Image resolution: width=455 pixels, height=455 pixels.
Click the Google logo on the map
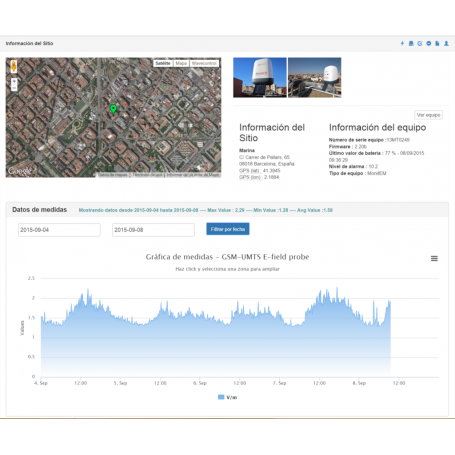coord(20,171)
